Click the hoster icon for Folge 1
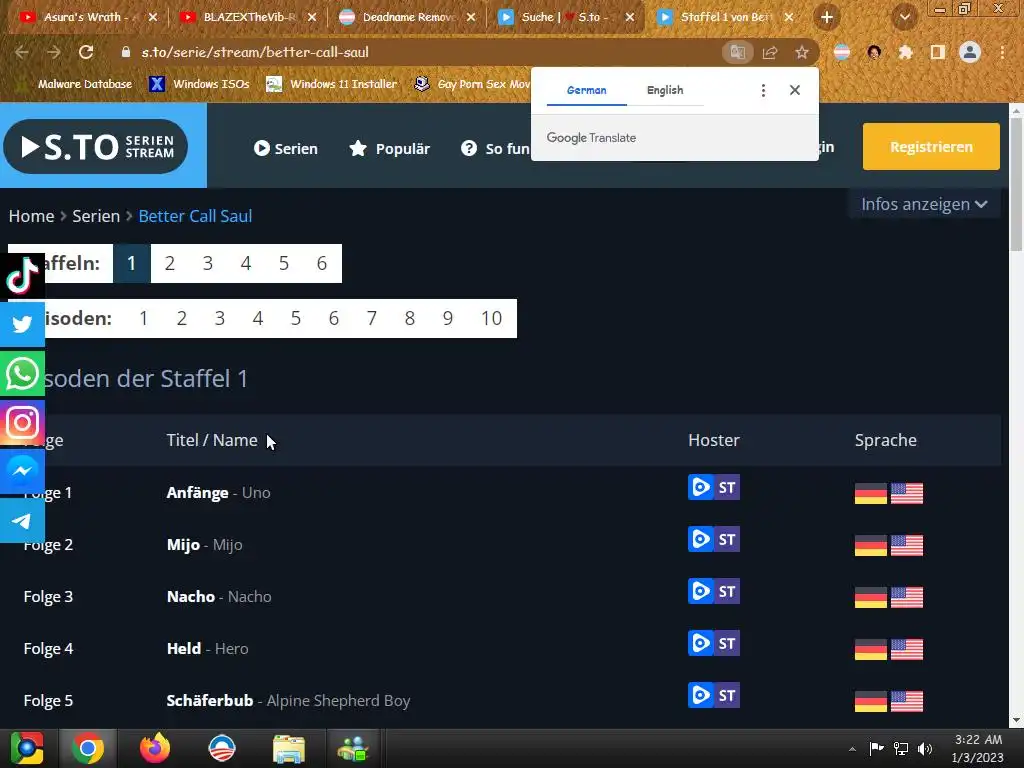The height and width of the screenshot is (768, 1024). point(701,487)
